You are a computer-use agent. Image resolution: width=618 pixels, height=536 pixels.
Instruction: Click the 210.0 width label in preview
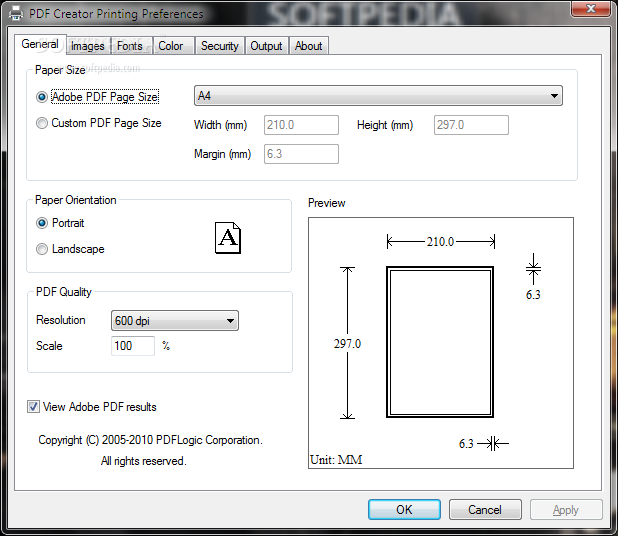coord(440,242)
